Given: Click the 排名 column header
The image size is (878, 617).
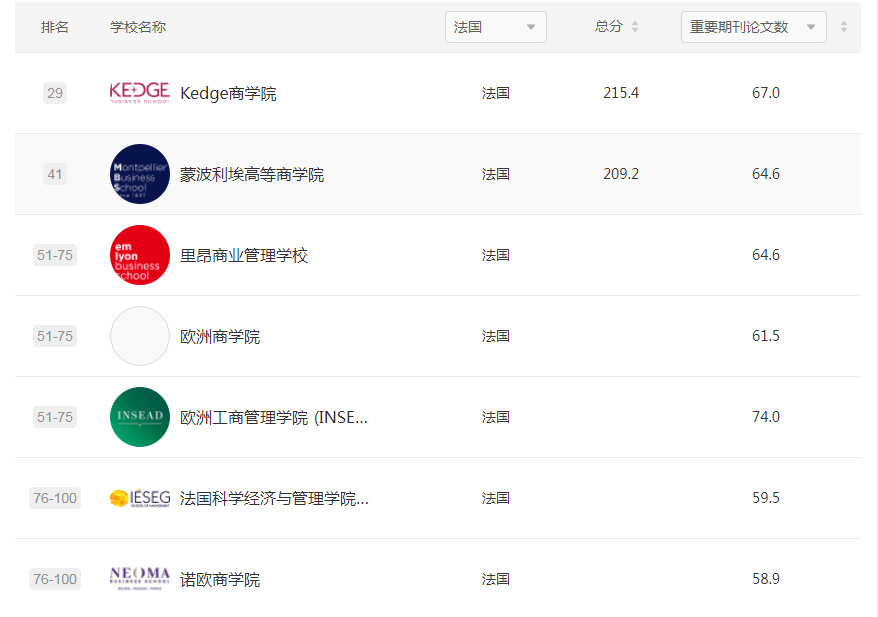Looking at the screenshot, I should [x=55, y=27].
